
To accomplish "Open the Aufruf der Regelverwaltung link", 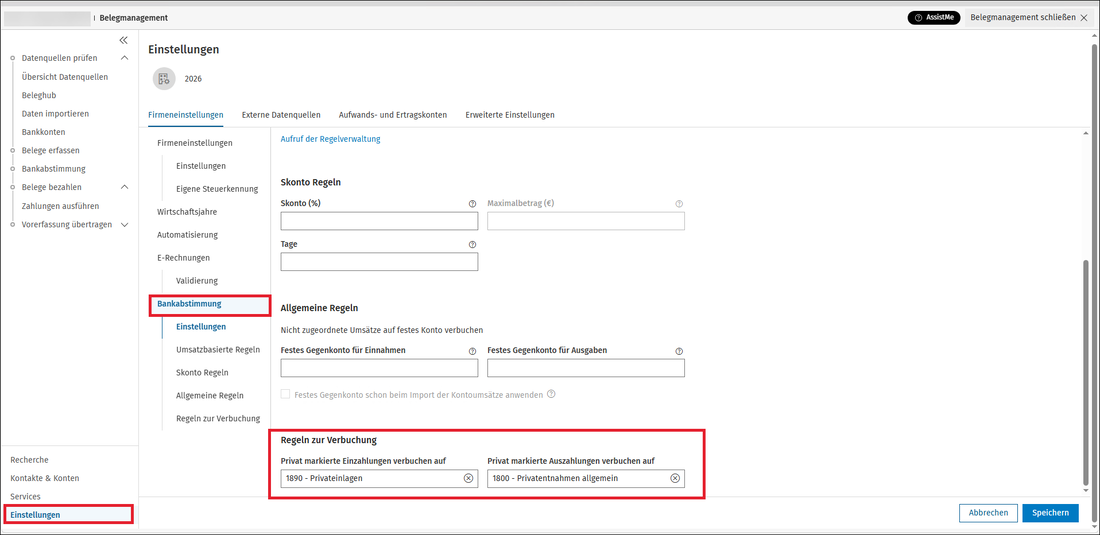I will [x=330, y=139].
